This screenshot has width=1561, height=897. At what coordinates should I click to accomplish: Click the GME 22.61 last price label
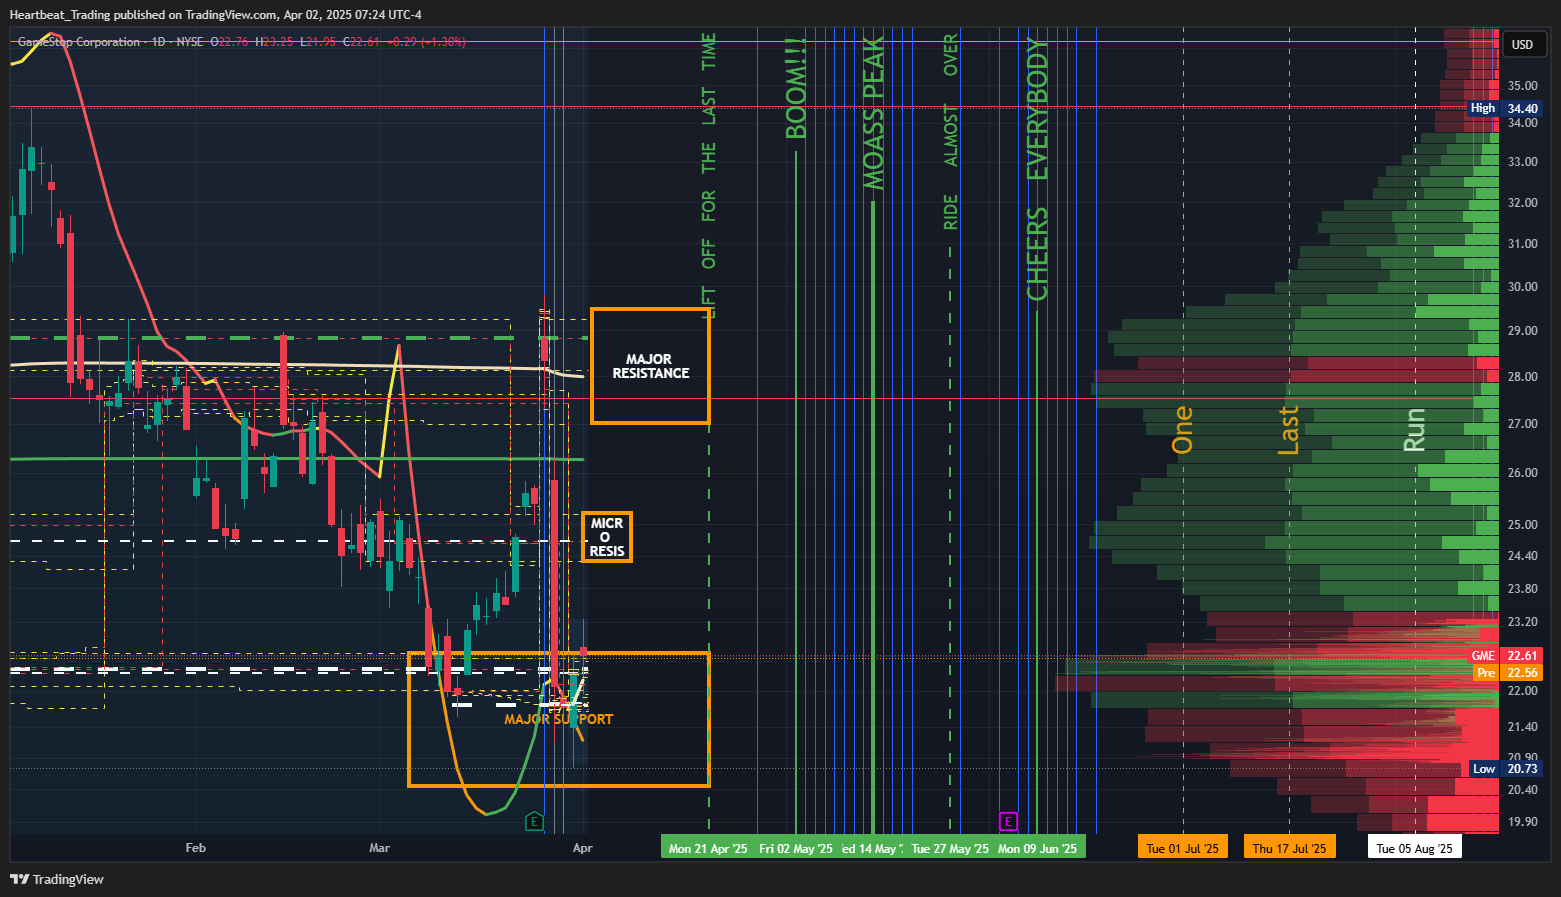tap(1504, 656)
